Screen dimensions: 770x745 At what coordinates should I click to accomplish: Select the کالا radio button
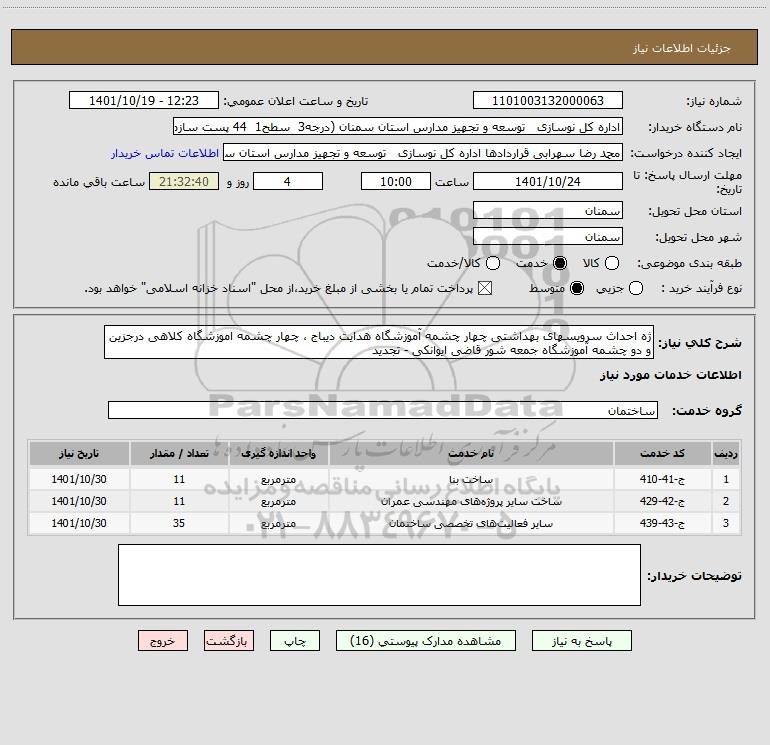611,263
